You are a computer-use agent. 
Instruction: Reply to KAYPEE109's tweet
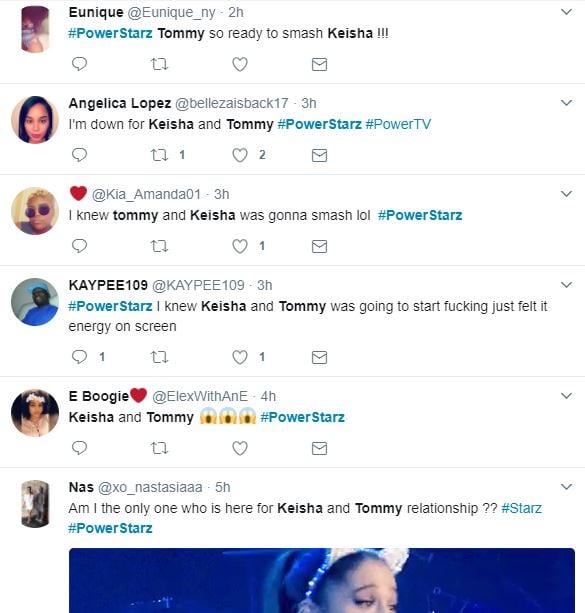pyautogui.click(x=79, y=357)
